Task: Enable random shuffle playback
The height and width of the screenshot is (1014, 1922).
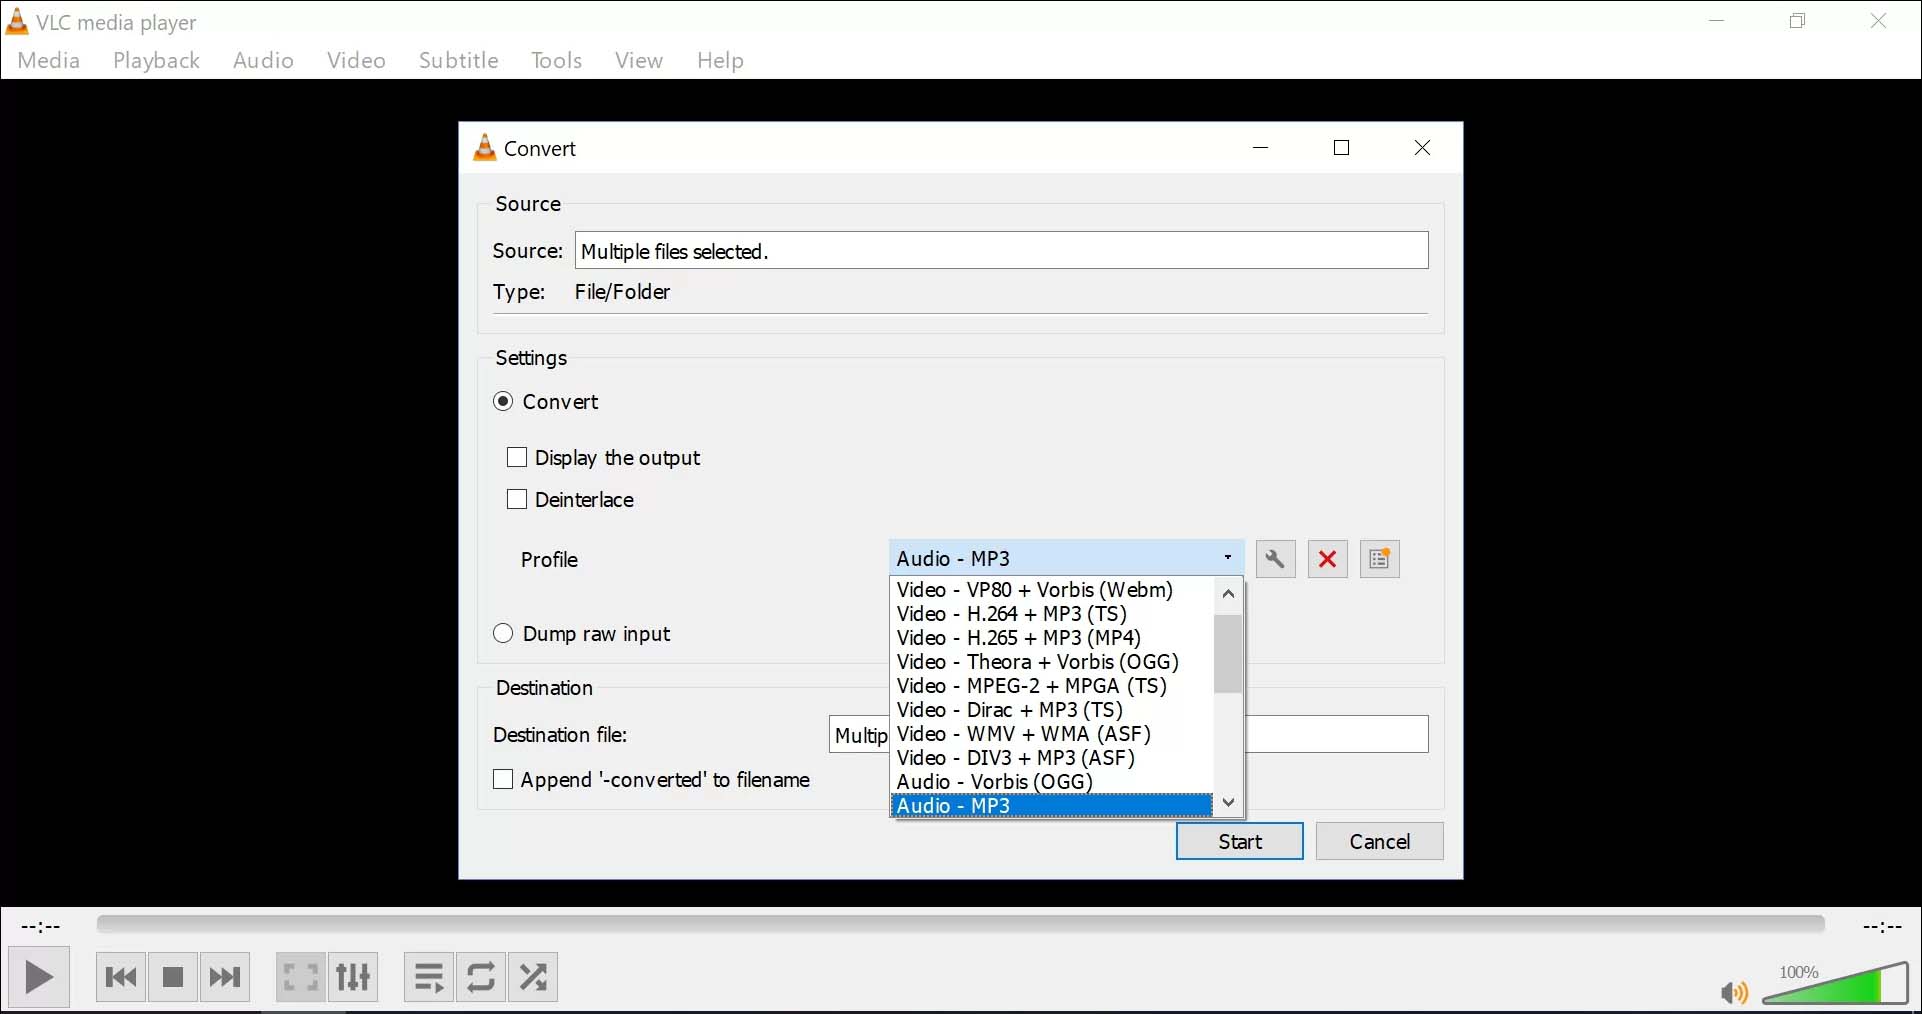Action: (x=533, y=977)
